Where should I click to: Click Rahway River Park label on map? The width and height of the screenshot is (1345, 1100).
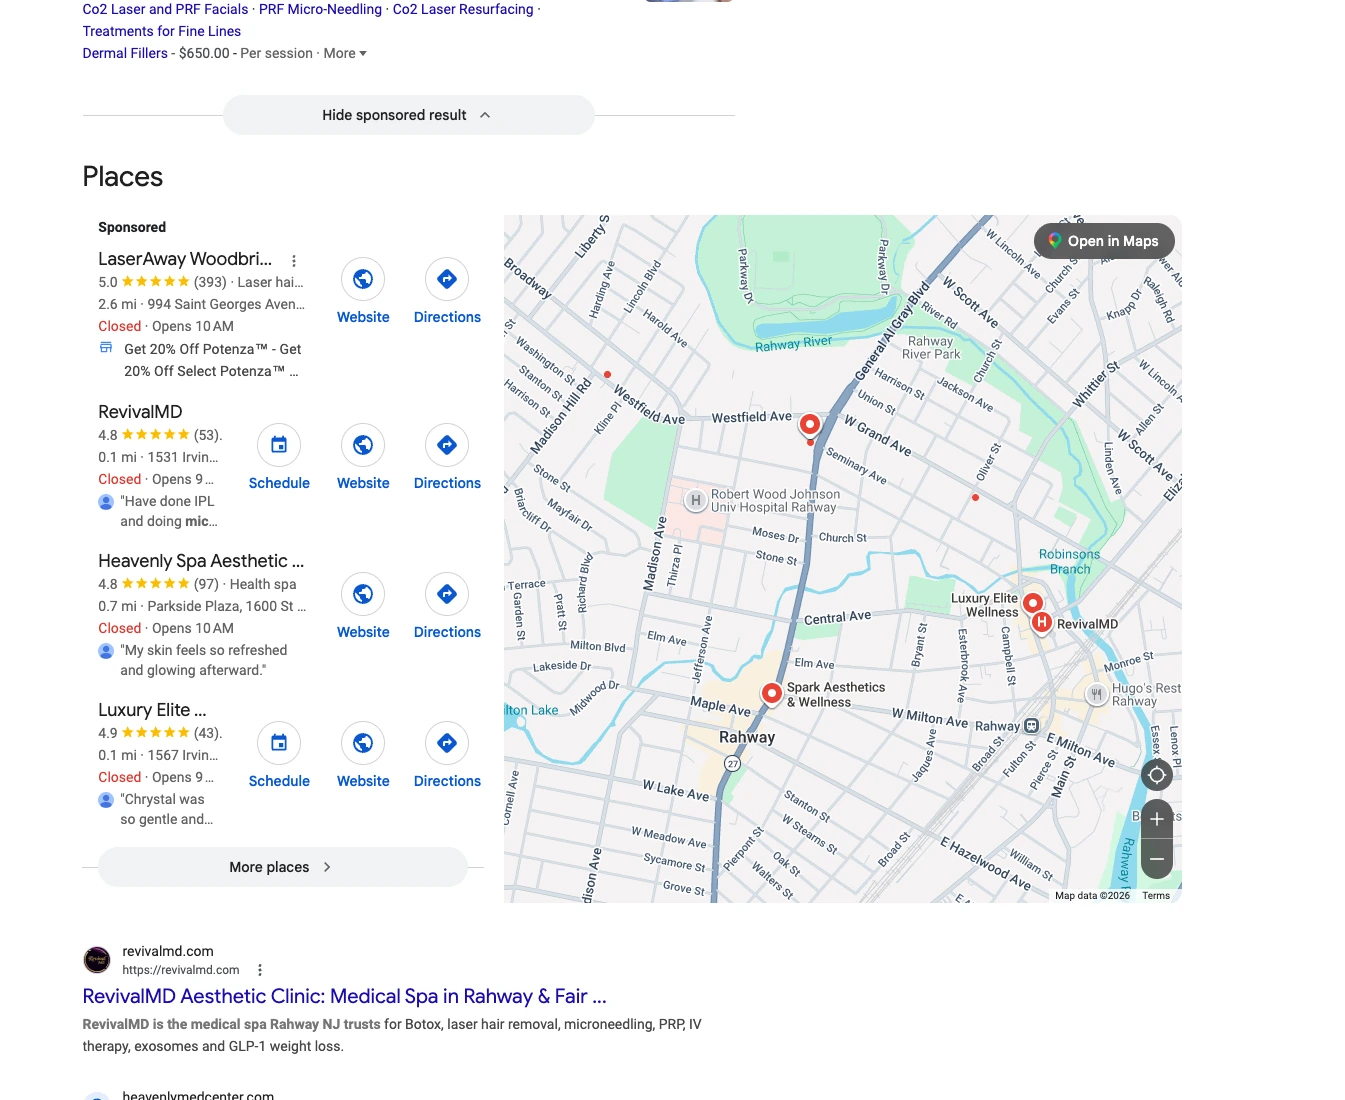pyautogui.click(x=931, y=348)
